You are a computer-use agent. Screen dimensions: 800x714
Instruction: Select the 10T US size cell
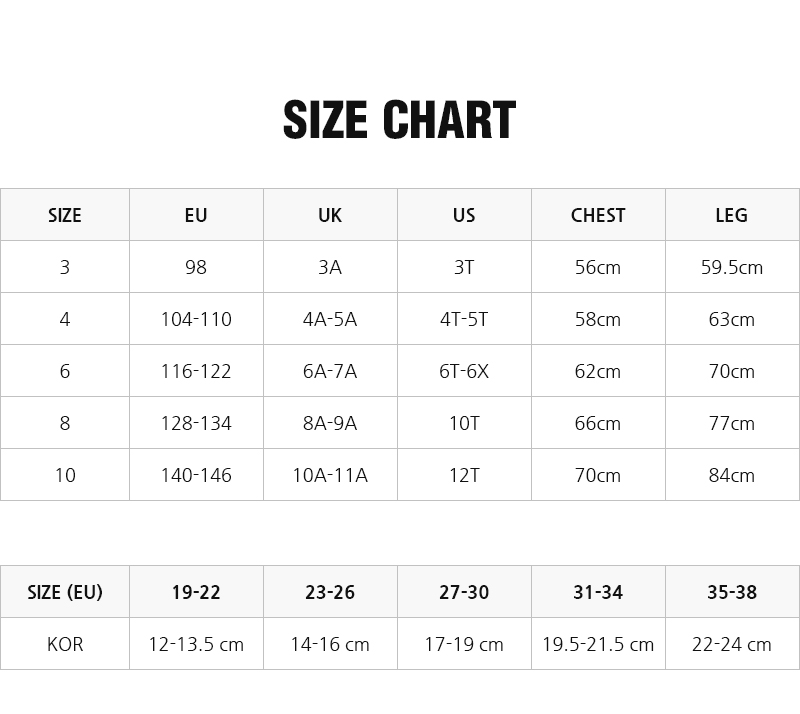(x=464, y=423)
